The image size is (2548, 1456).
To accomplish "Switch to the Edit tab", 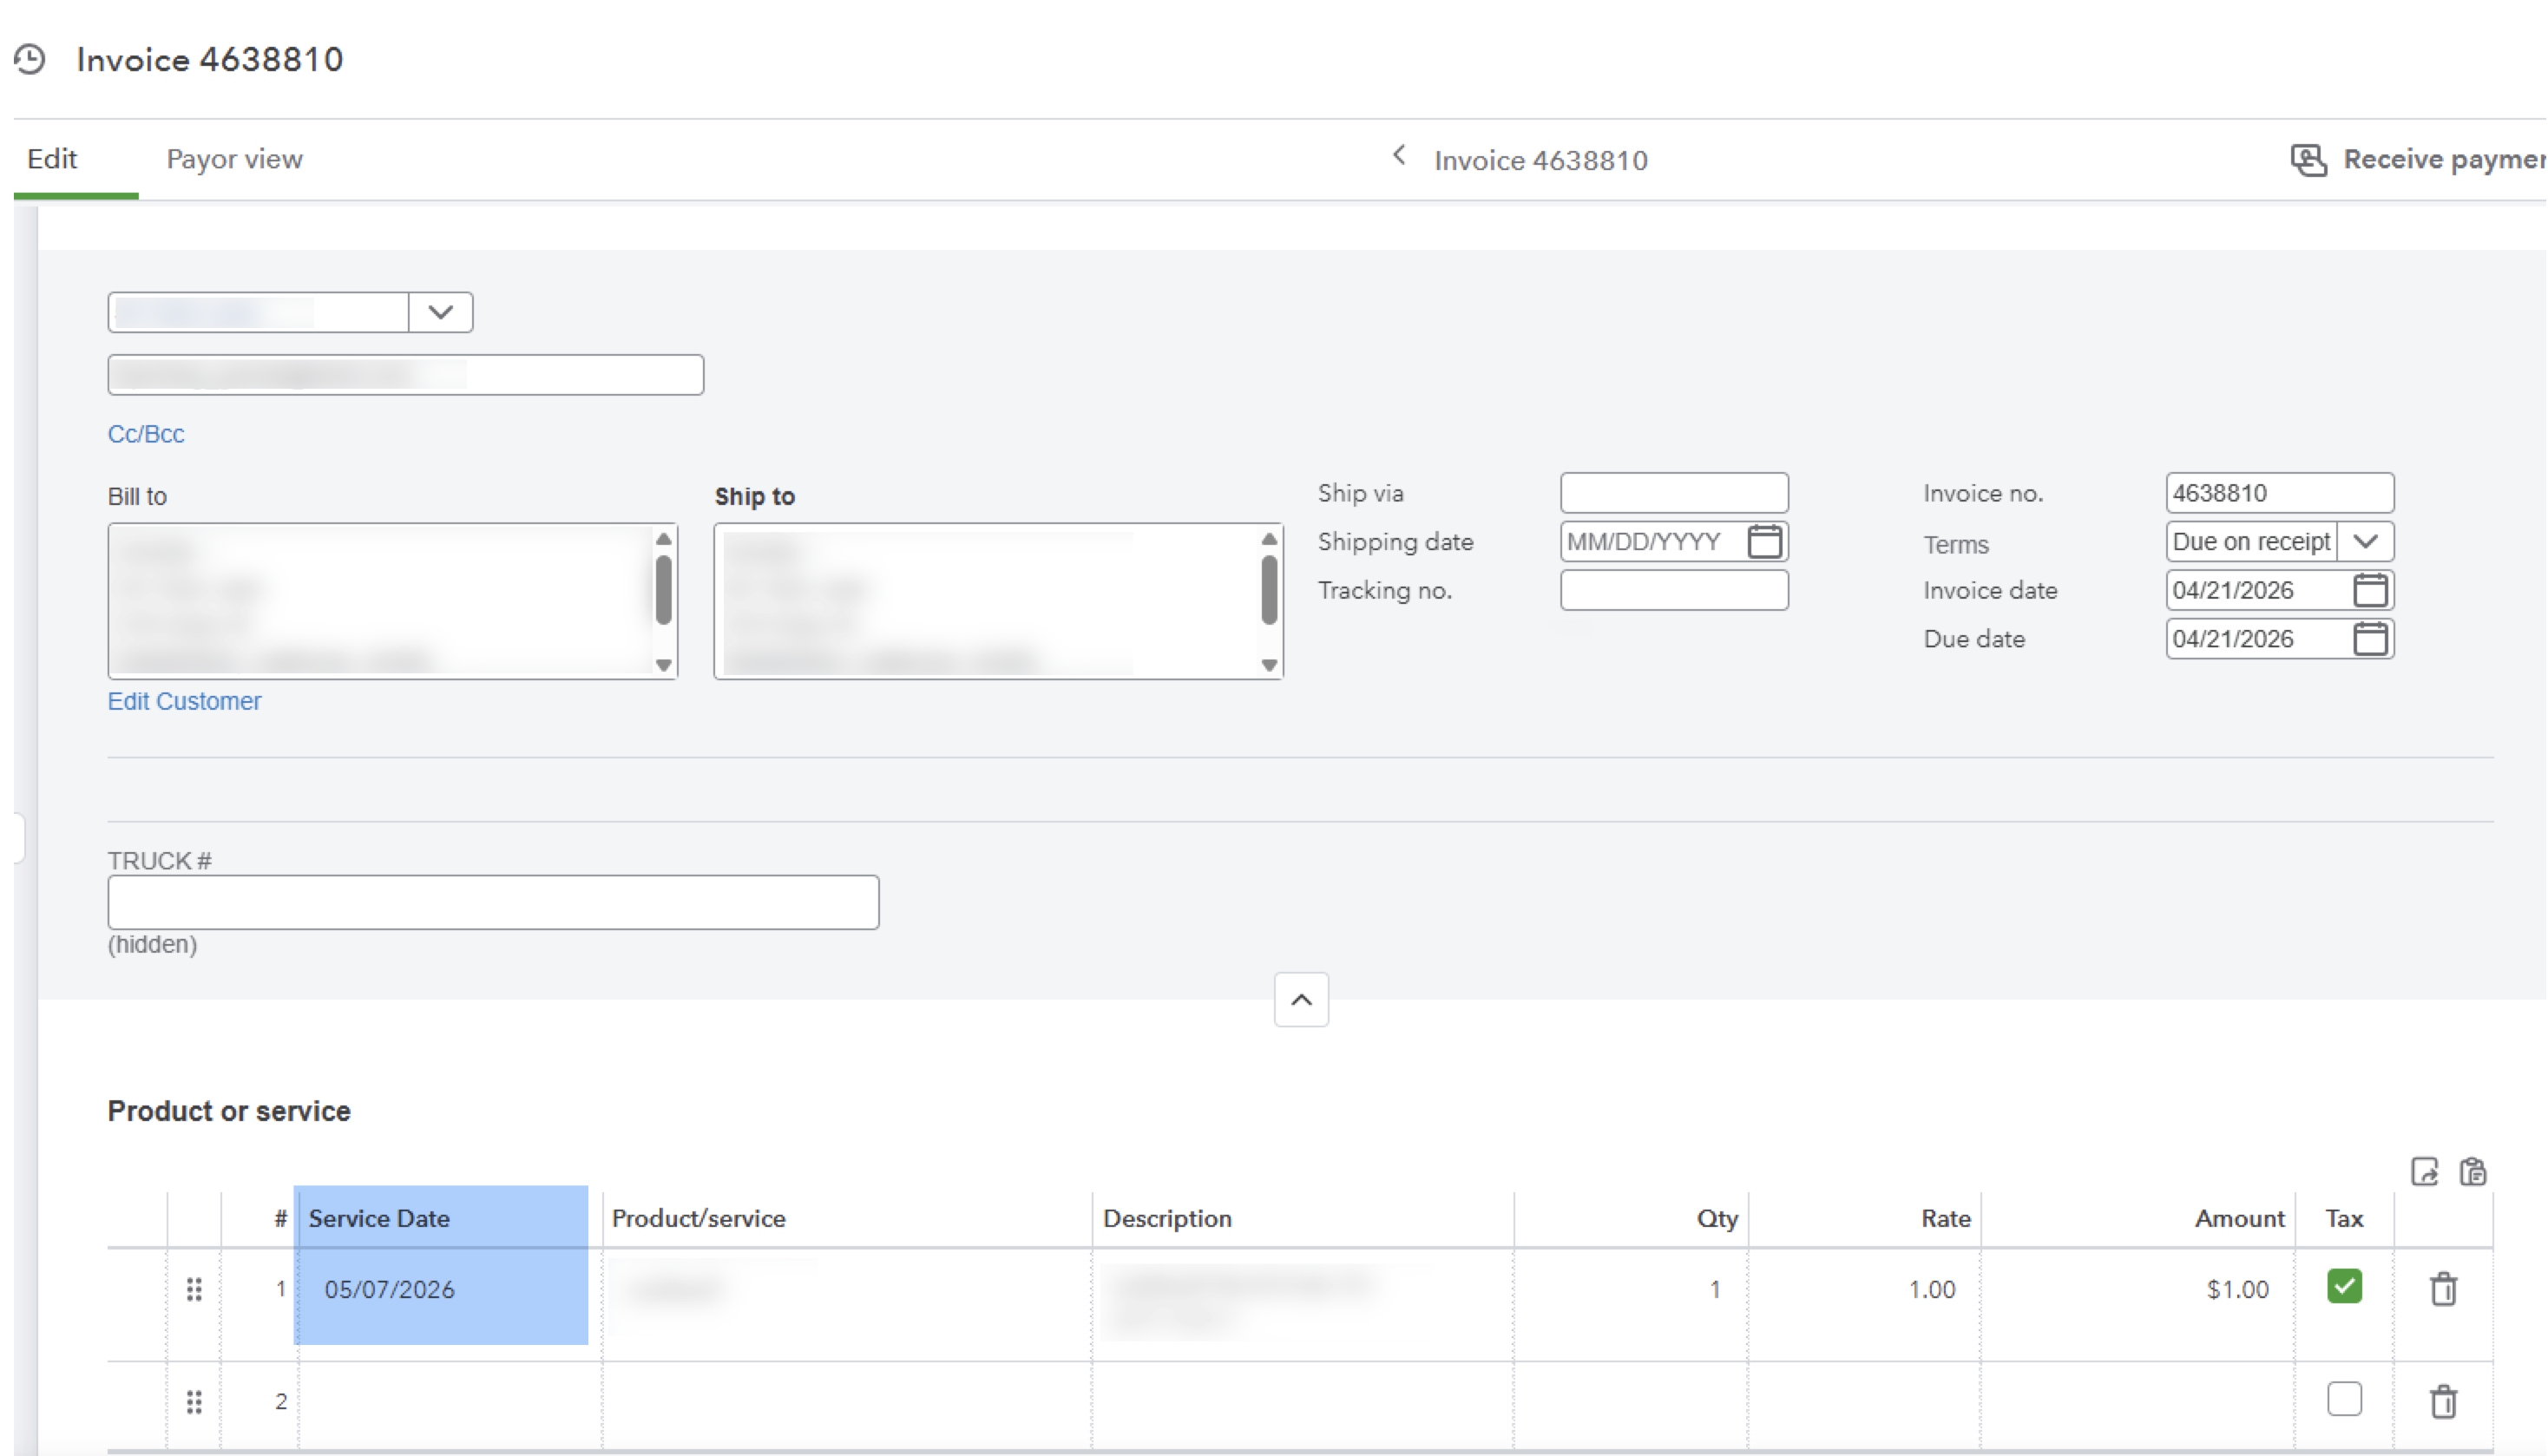I will coord(52,159).
